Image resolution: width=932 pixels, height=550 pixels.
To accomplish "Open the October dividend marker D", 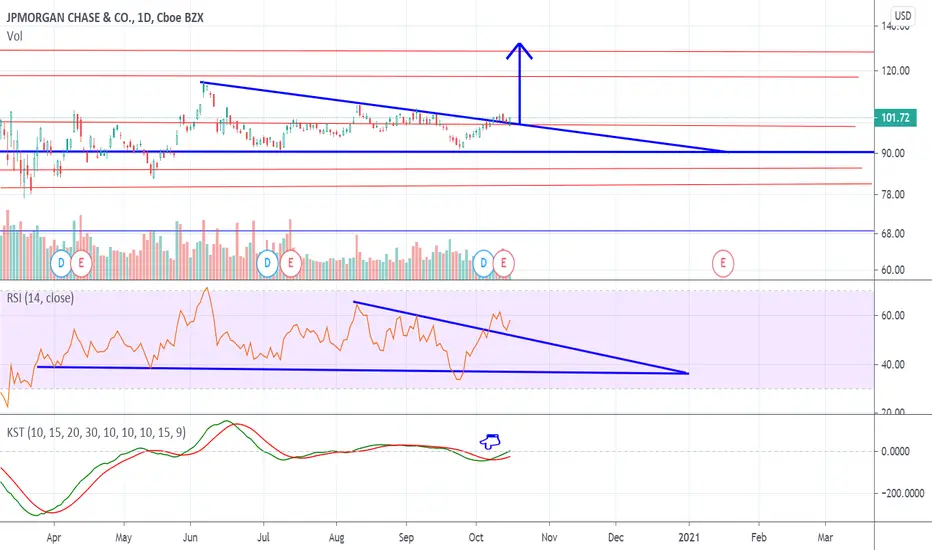I will [x=483, y=263].
